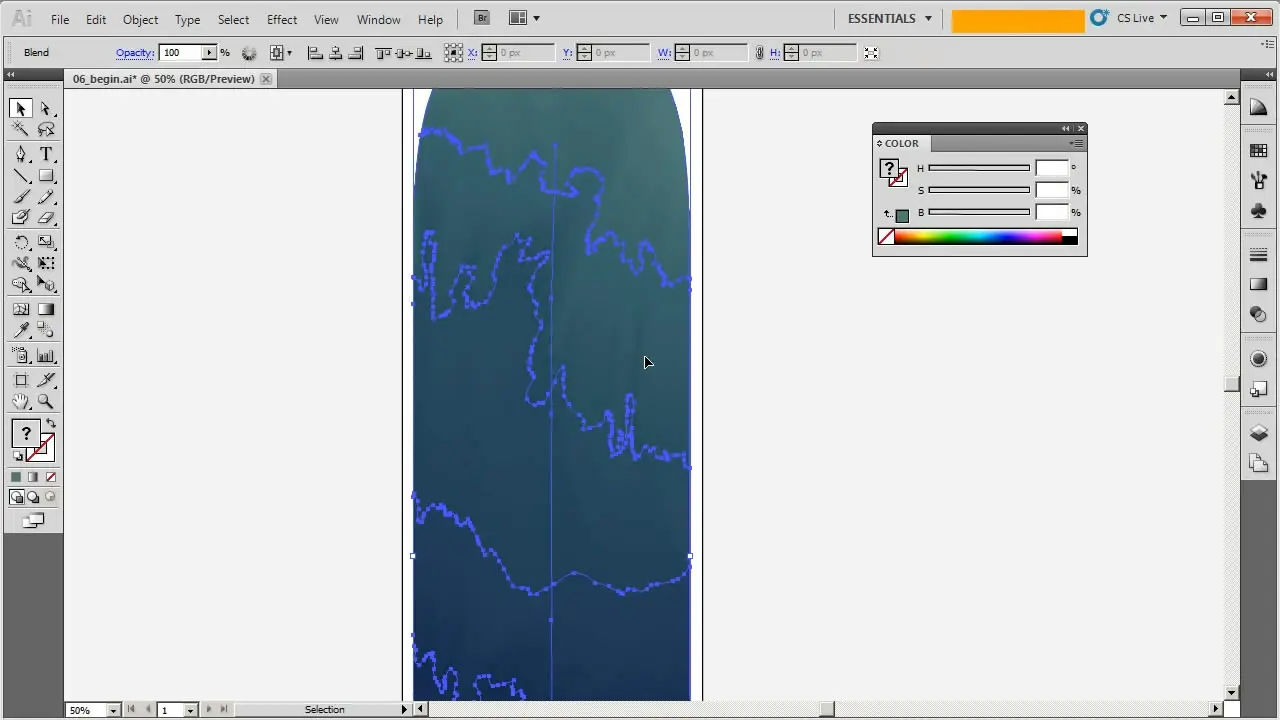Screen dimensions: 1280x720
Task: Open the Window menu
Action: (x=379, y=19)
